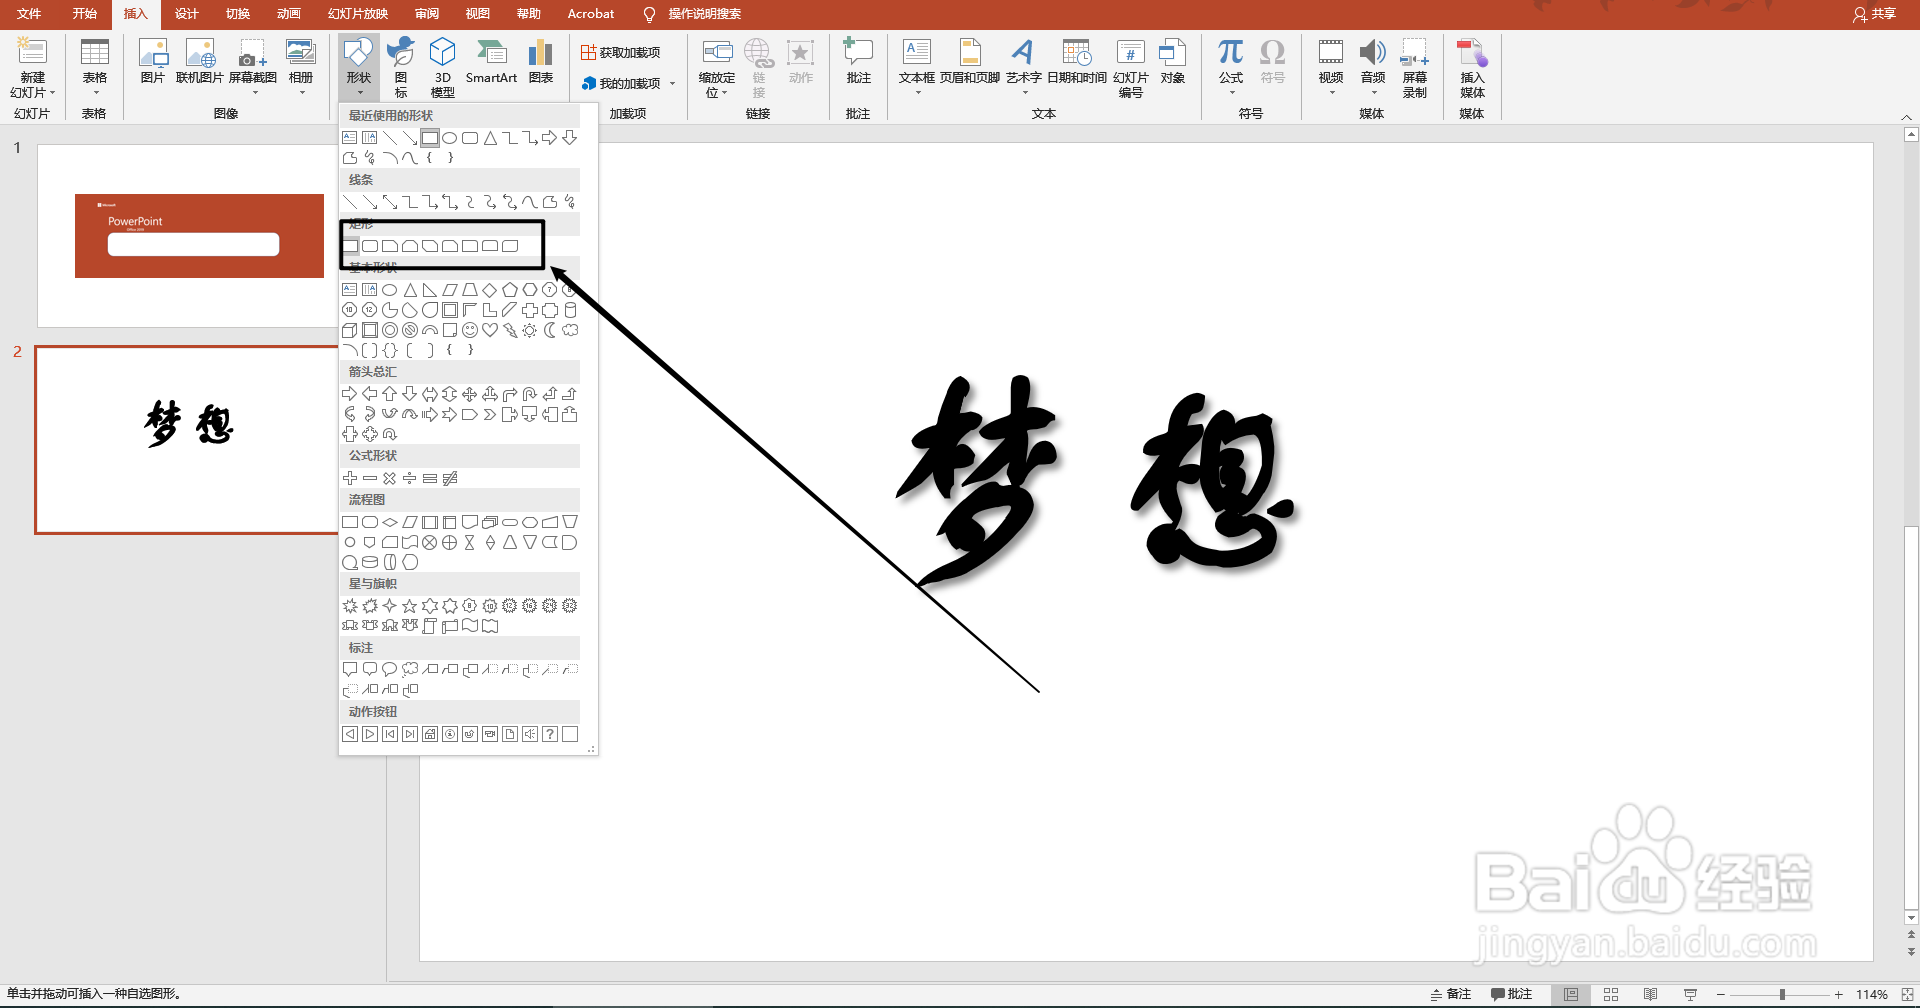The height and width of the screenshot is (1008, 1920).
Task: Click the 共享 share button
Action: [x=1878, y=14]
